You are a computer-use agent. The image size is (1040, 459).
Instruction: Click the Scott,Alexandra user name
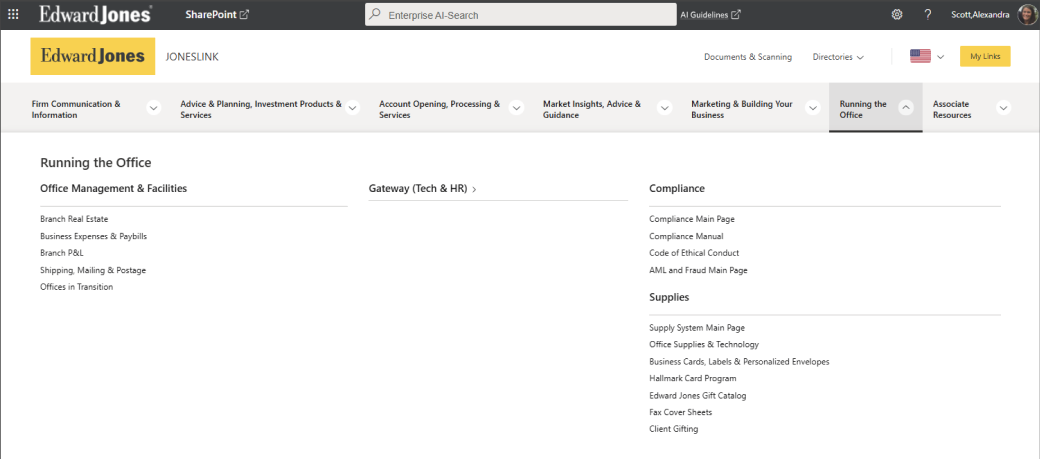980,15
